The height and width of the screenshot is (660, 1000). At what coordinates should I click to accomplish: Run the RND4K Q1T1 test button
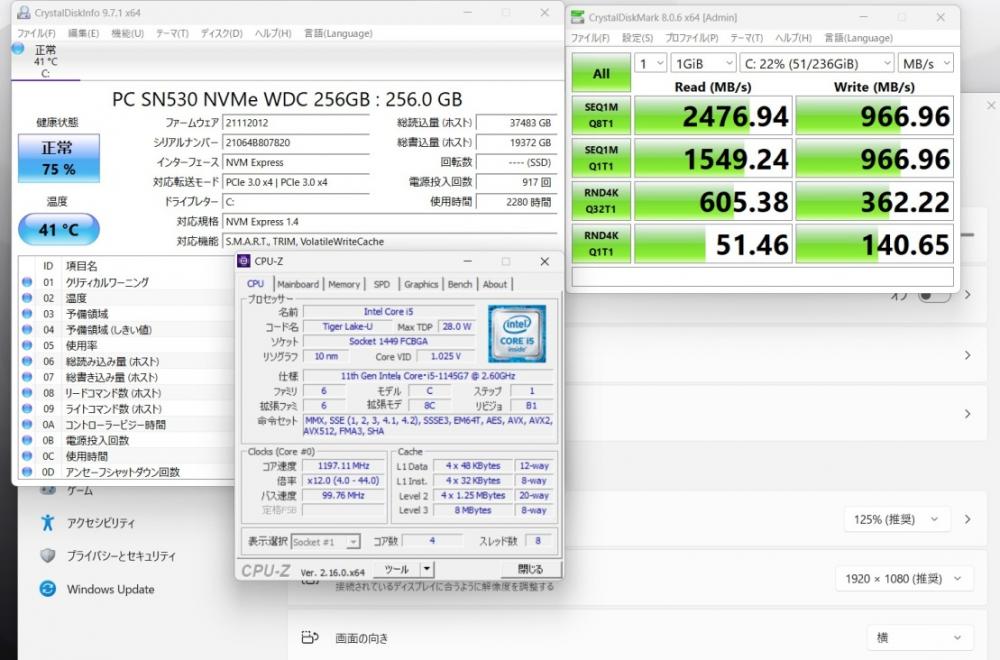coord(601,244)
